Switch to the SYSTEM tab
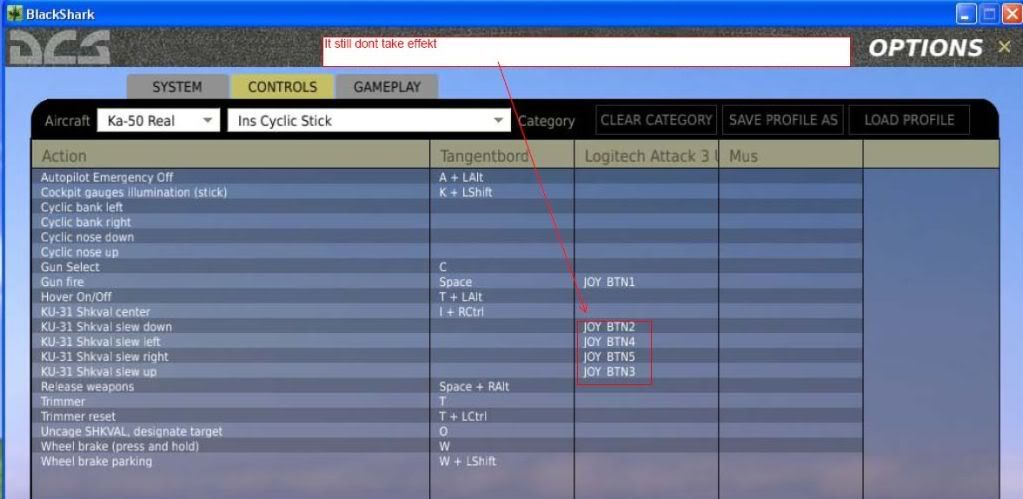Viewport: 1023px width, 499px height. click(x=176, y=87)
